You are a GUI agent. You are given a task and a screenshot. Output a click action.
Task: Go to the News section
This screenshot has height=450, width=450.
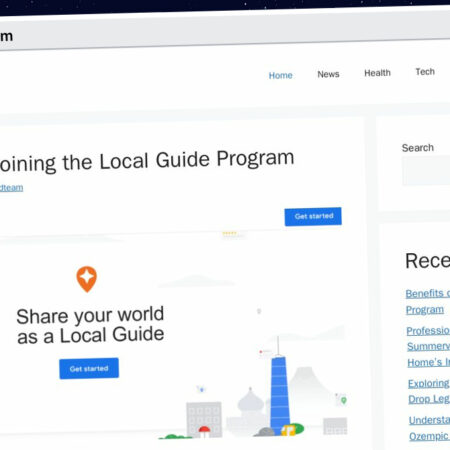[x=328, y=74]
